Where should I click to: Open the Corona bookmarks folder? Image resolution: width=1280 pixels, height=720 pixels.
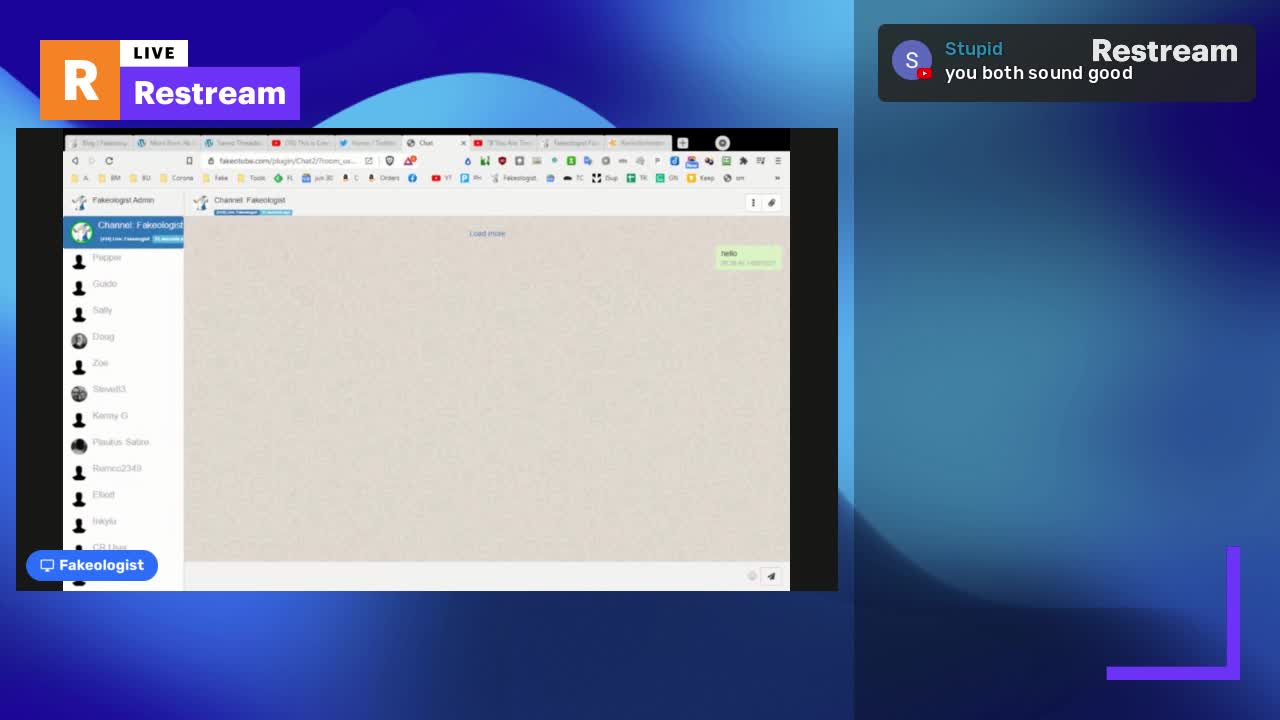tap(177, 178)
